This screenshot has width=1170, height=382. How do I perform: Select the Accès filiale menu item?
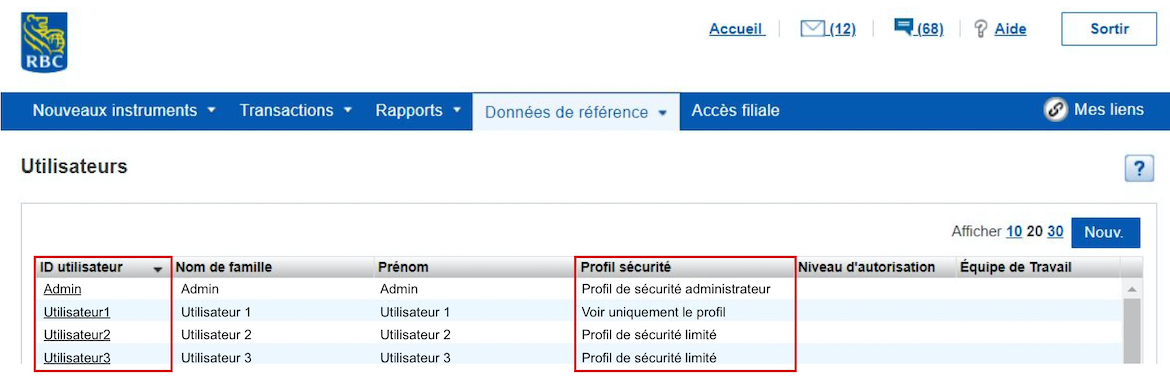tap(735, 110)
